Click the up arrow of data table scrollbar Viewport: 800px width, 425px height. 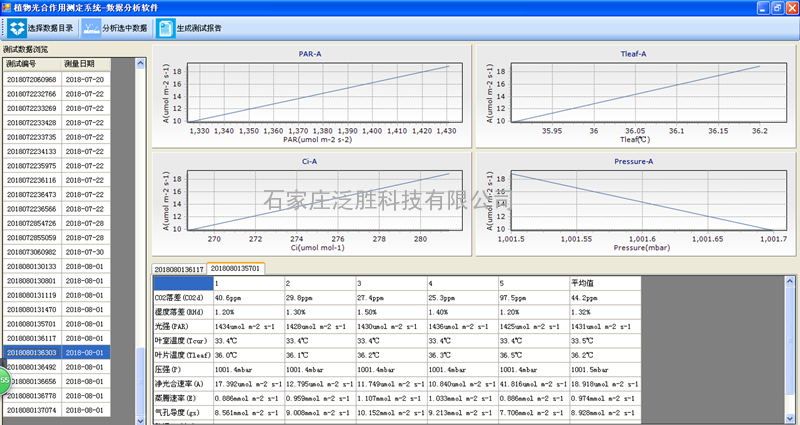tap(789, 281)
